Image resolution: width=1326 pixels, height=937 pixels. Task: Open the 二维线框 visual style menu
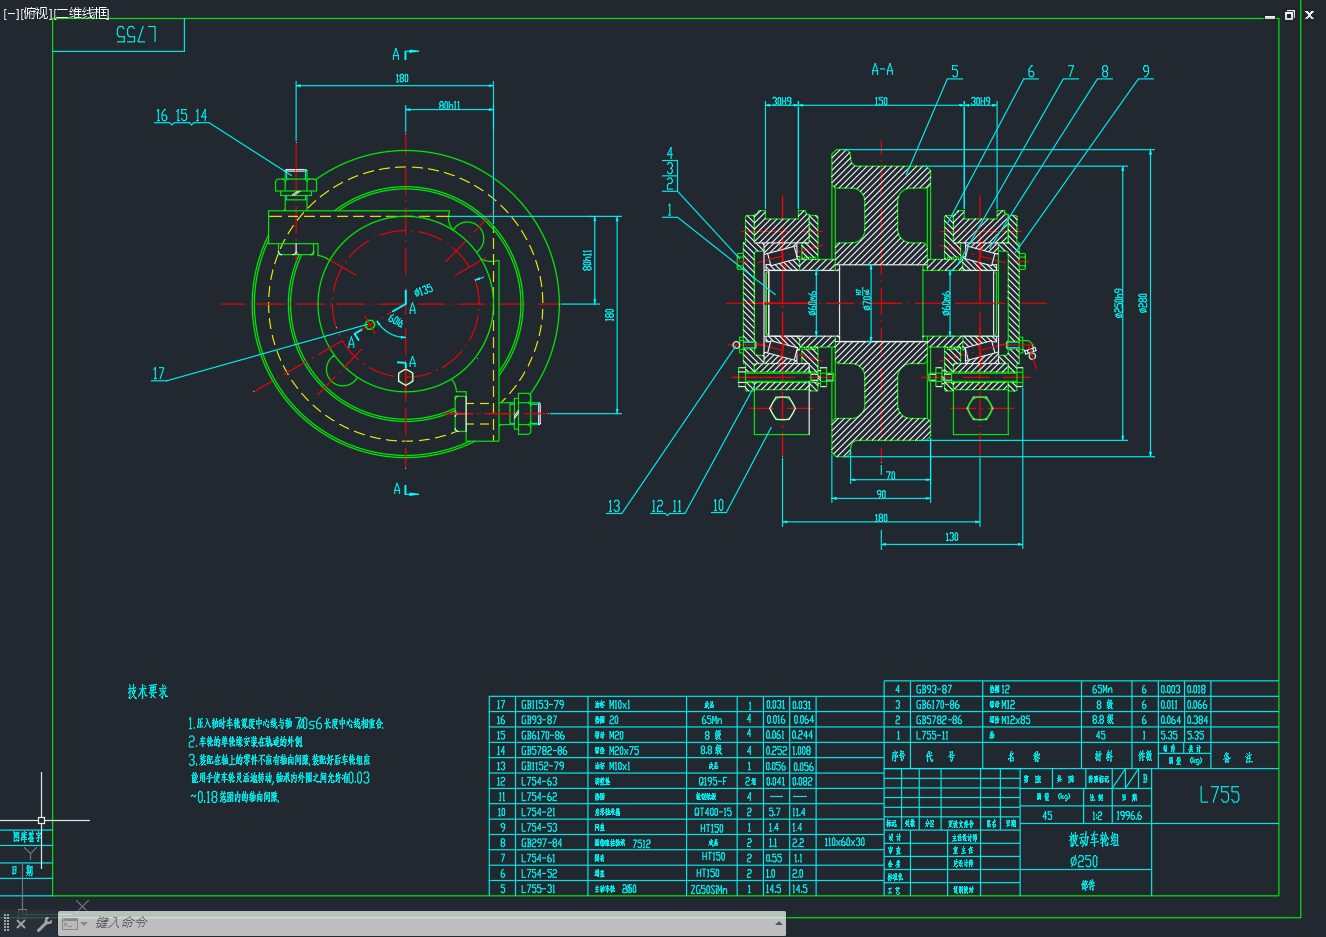tap(81, 13)
